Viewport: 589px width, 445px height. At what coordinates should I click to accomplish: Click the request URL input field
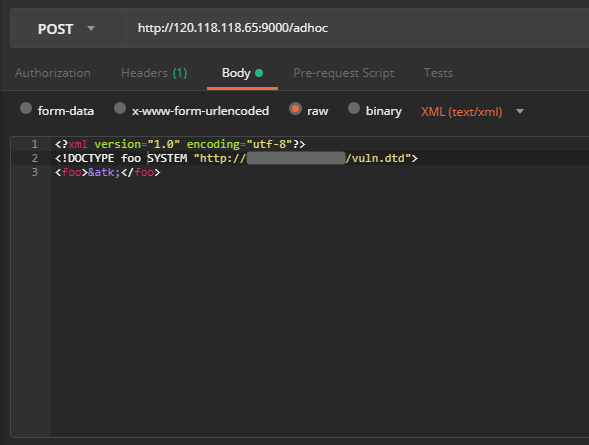(358, 28)
